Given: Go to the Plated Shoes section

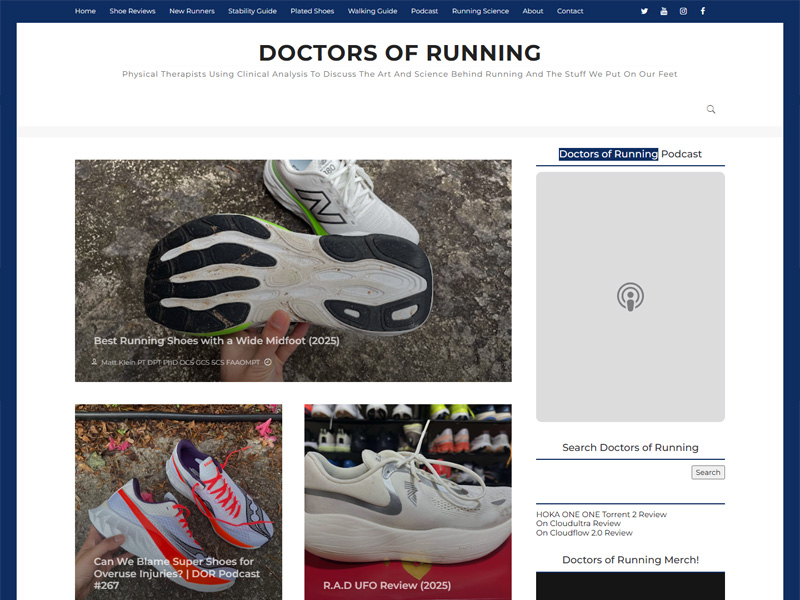Looking at the screenshot, I should coord(313,11).
